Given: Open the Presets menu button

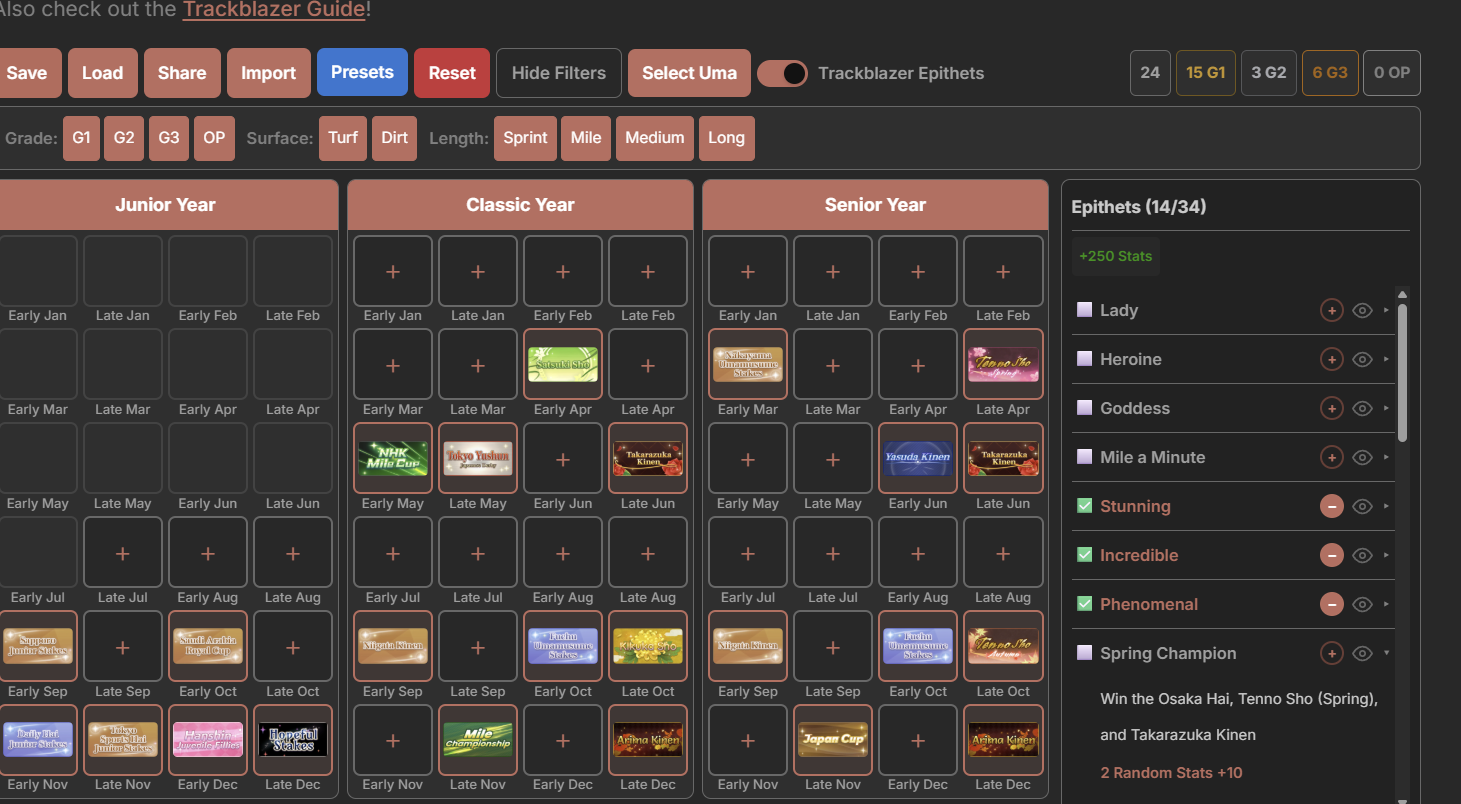Looking at the screenshot, I should (362, 72).
